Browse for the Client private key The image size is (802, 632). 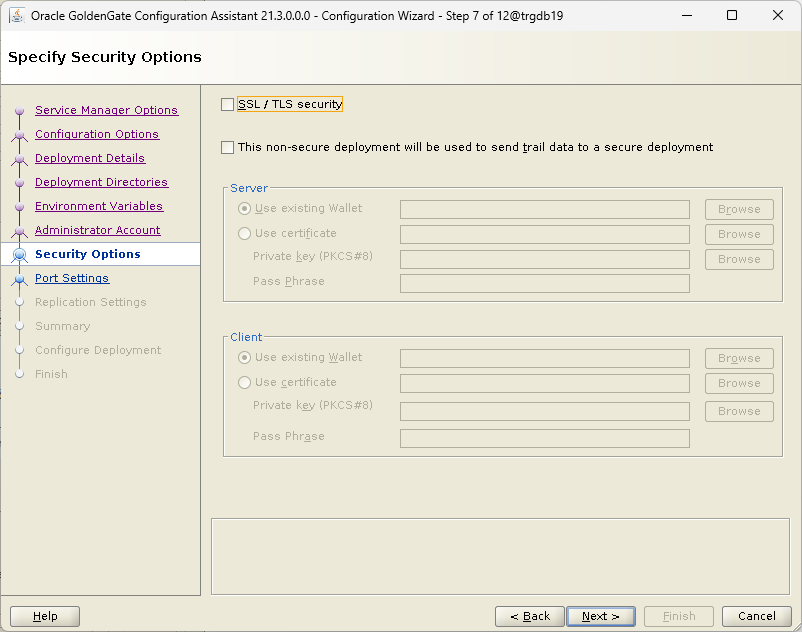coord(739,411)
